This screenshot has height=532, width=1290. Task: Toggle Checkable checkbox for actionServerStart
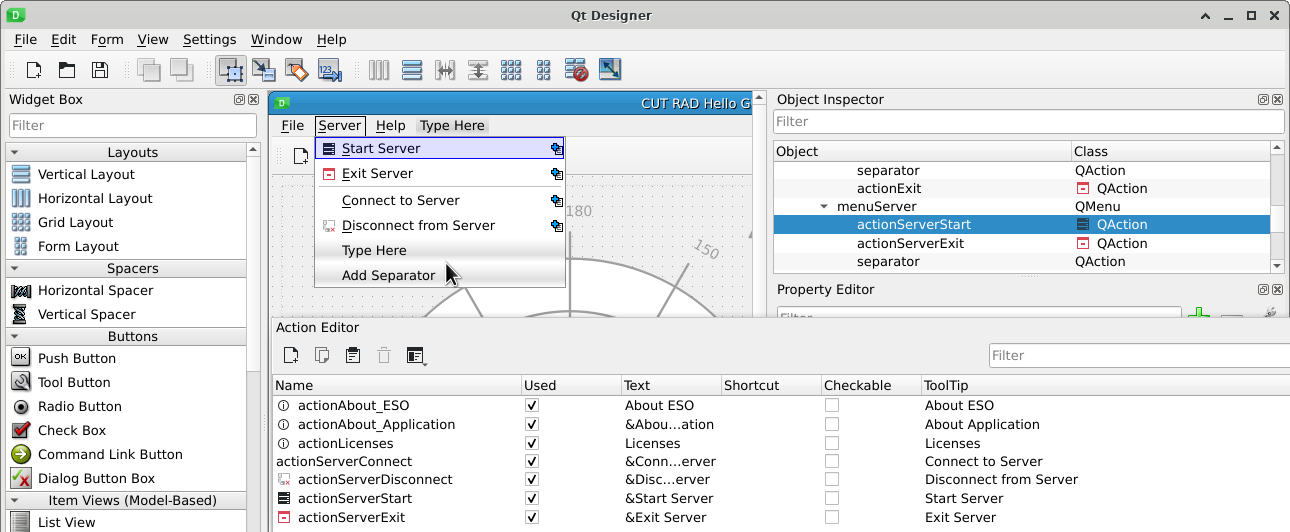[832, 498]
